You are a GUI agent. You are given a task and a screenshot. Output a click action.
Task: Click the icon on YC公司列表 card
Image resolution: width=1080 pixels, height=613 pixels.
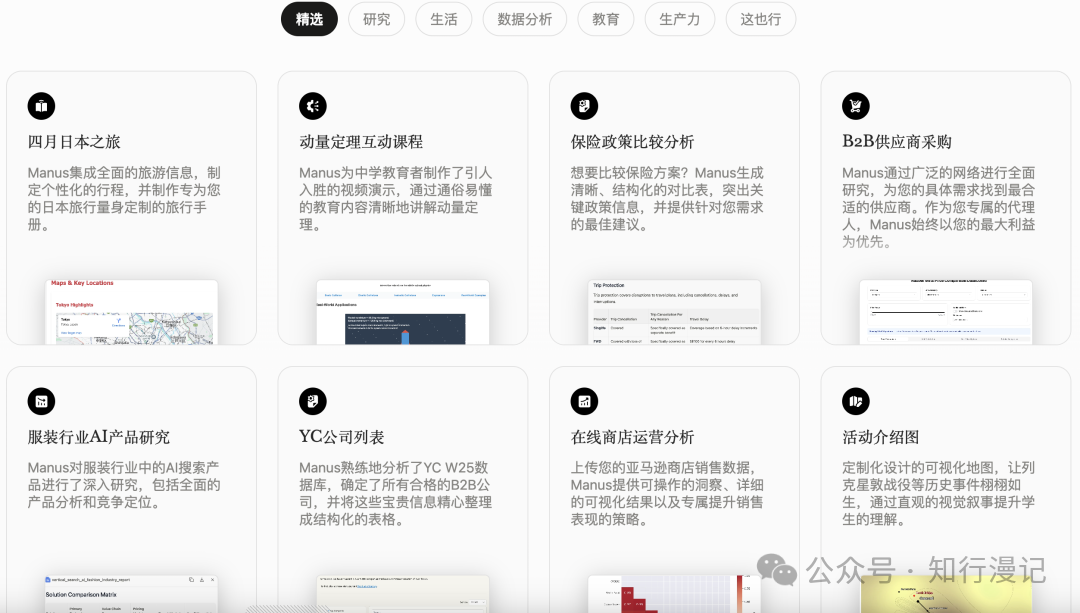[x=313, y=402]
